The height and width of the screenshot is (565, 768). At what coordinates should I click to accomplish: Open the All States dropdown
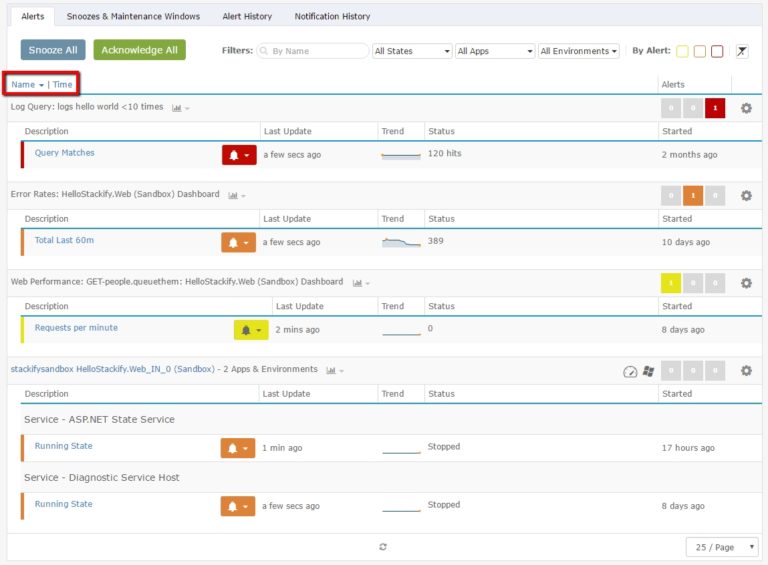[x=412, y=51]
